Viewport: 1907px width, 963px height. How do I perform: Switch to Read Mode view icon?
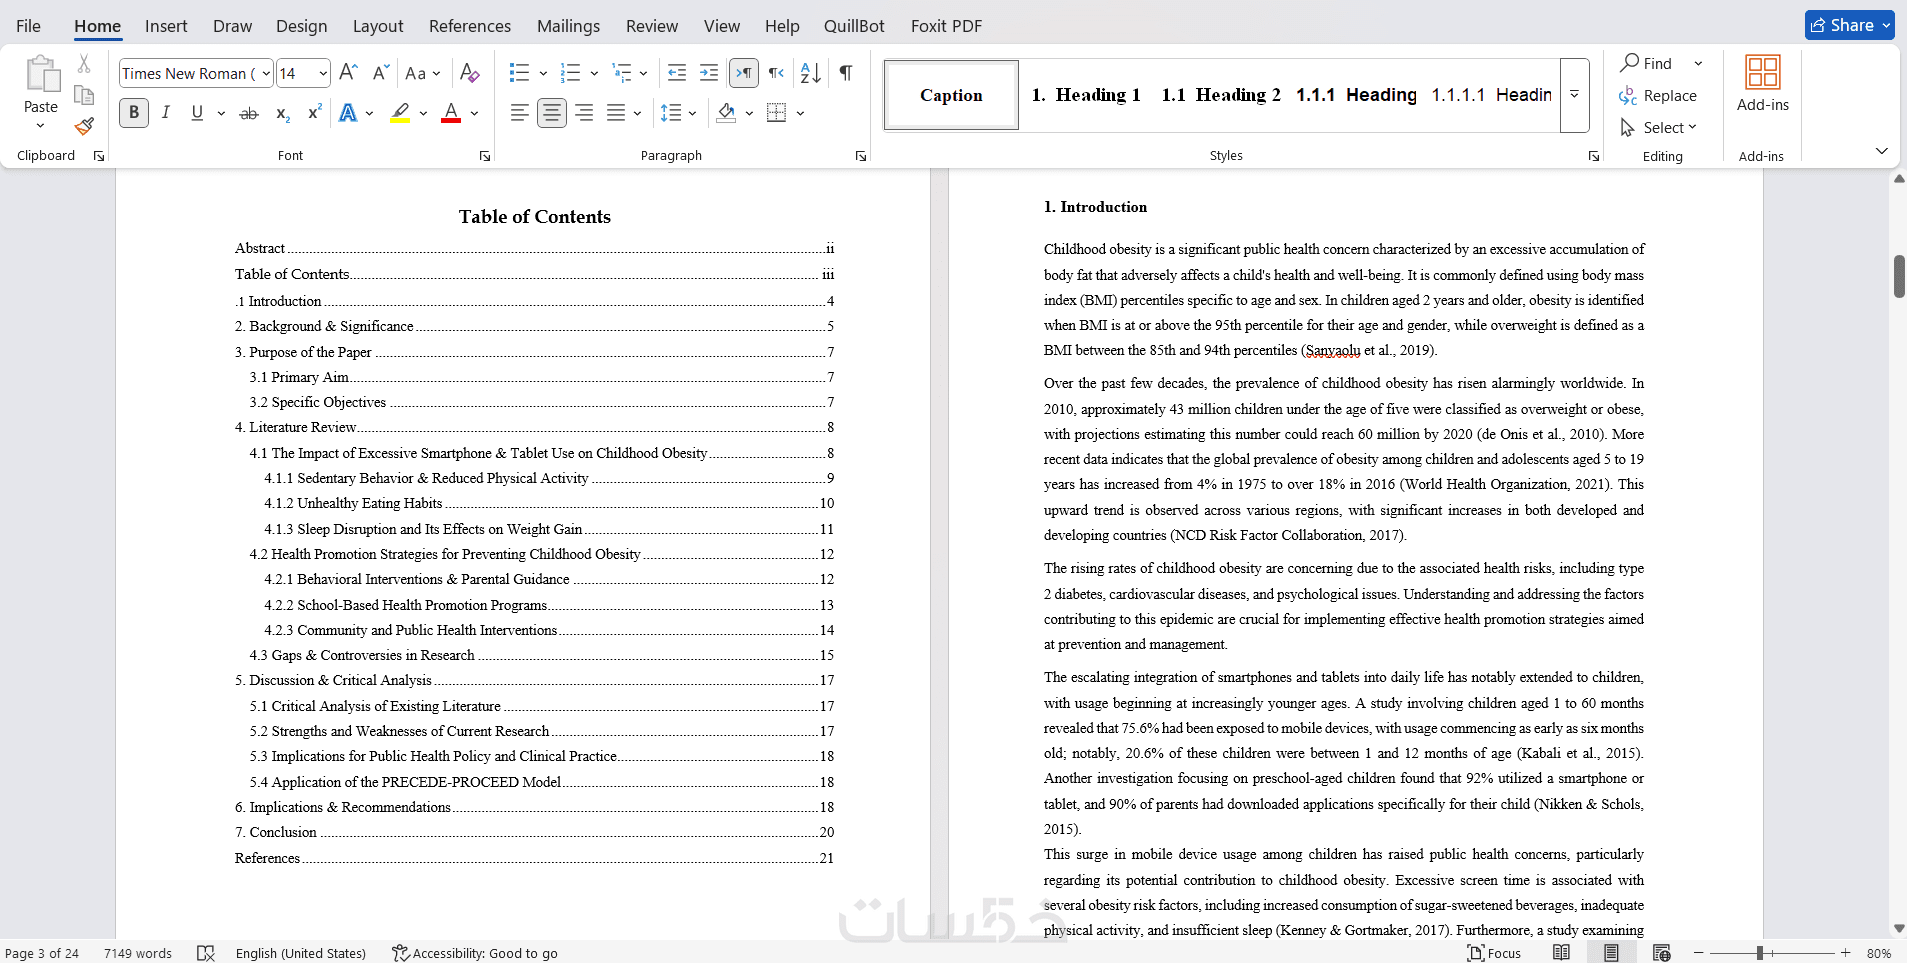tap(1561, 953)
